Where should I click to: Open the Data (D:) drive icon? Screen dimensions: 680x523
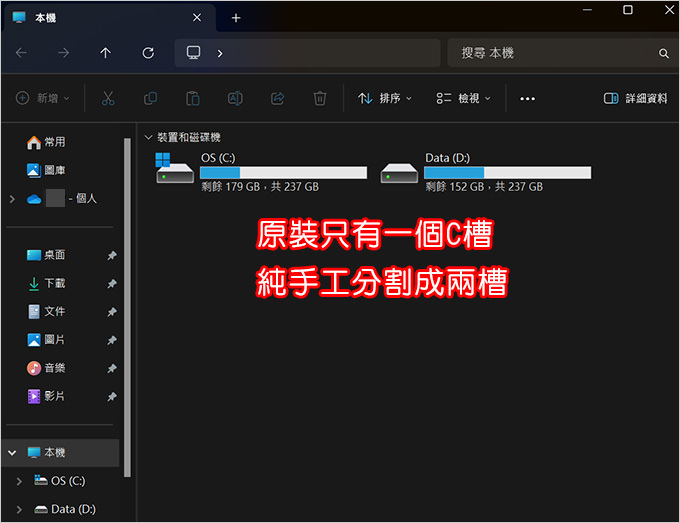point(399,173)
